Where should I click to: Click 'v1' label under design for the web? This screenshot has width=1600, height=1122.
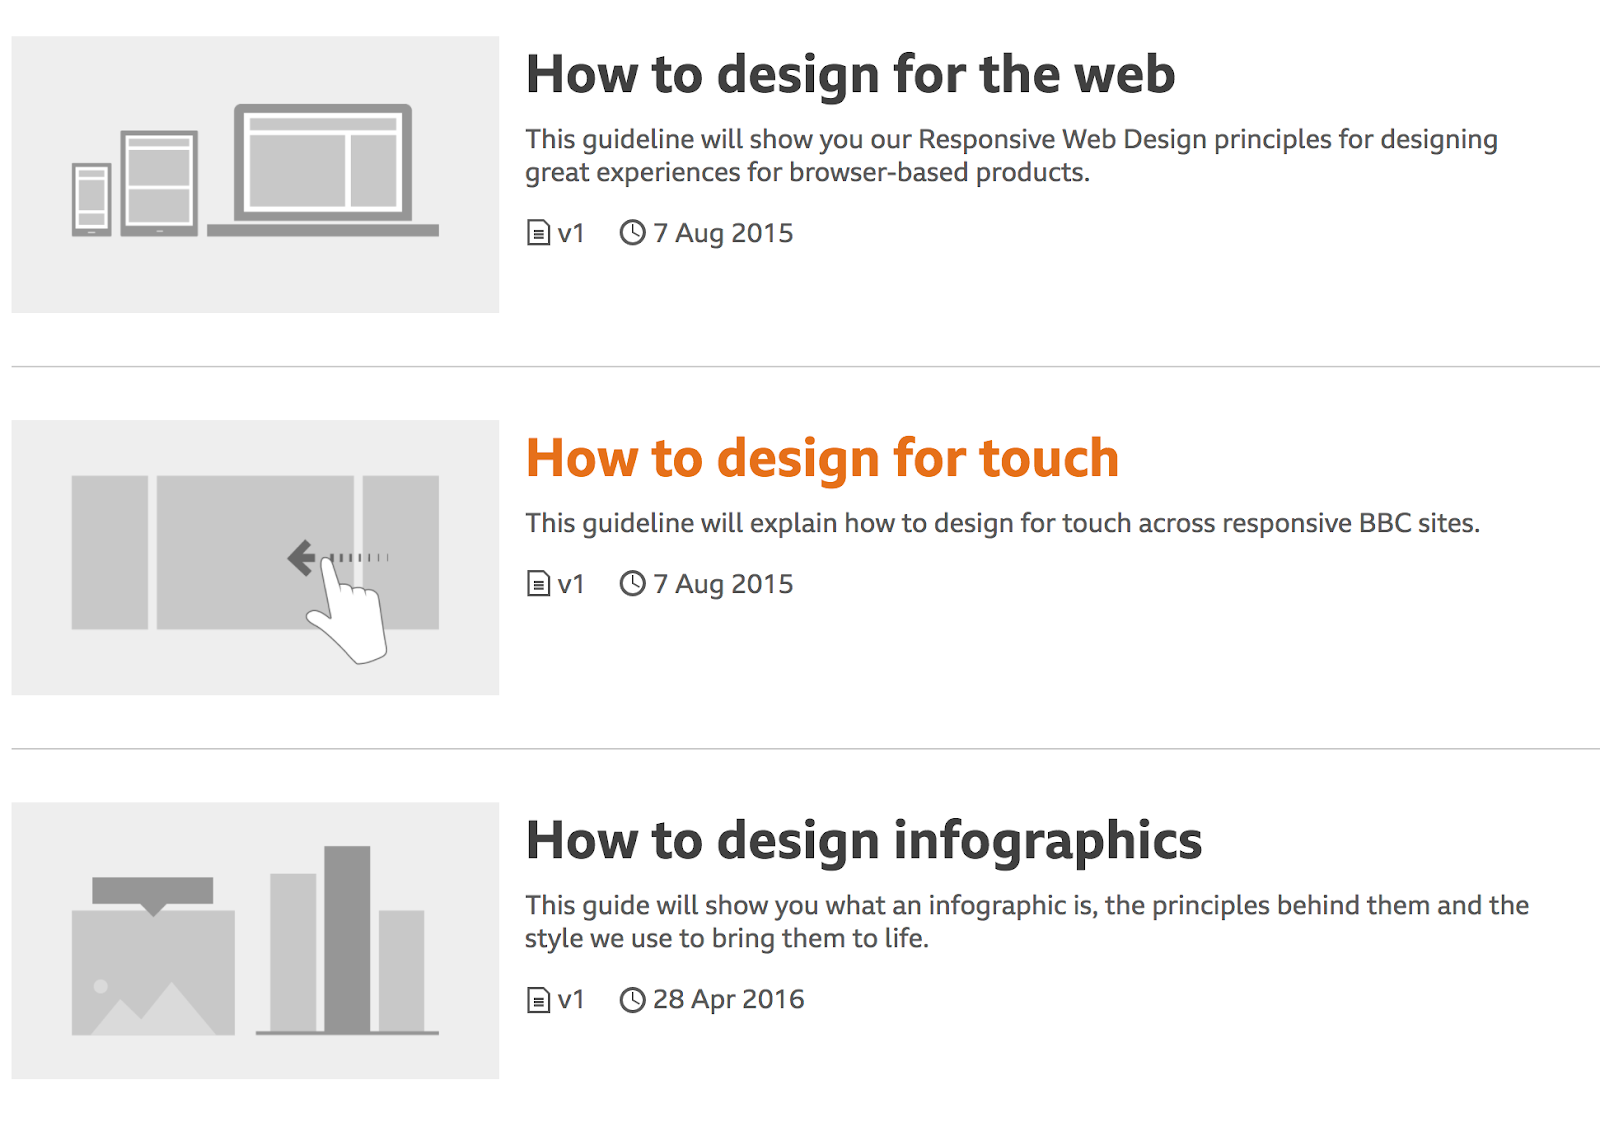click(571, 234)
